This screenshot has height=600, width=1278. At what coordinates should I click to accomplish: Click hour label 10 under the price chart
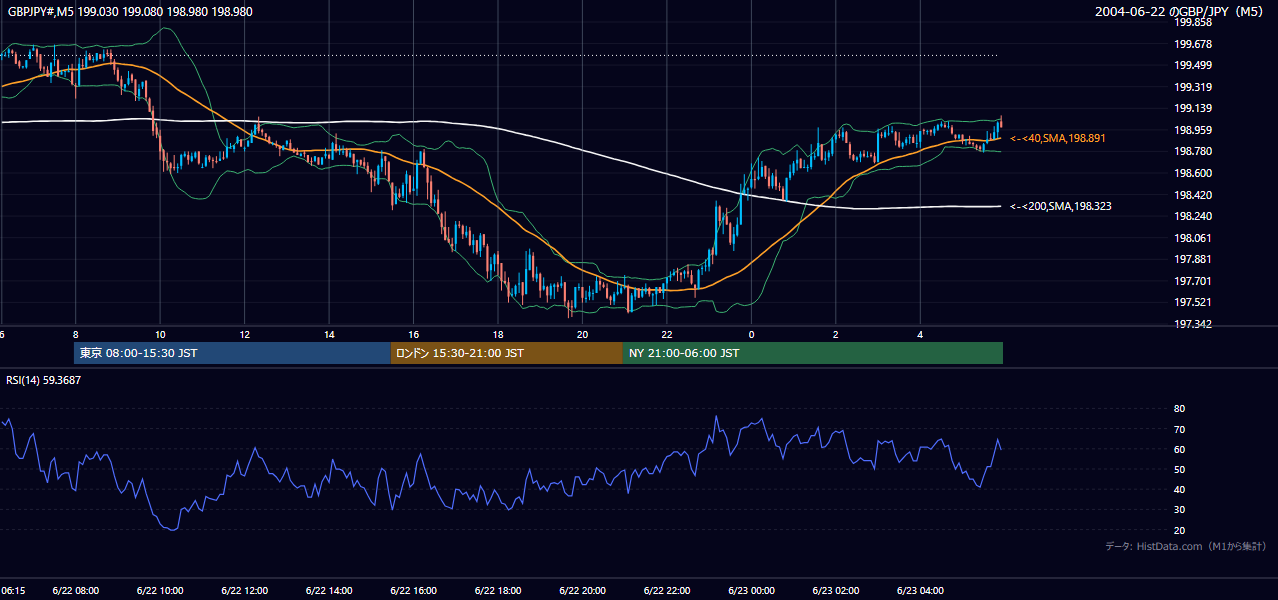[160, 334]
